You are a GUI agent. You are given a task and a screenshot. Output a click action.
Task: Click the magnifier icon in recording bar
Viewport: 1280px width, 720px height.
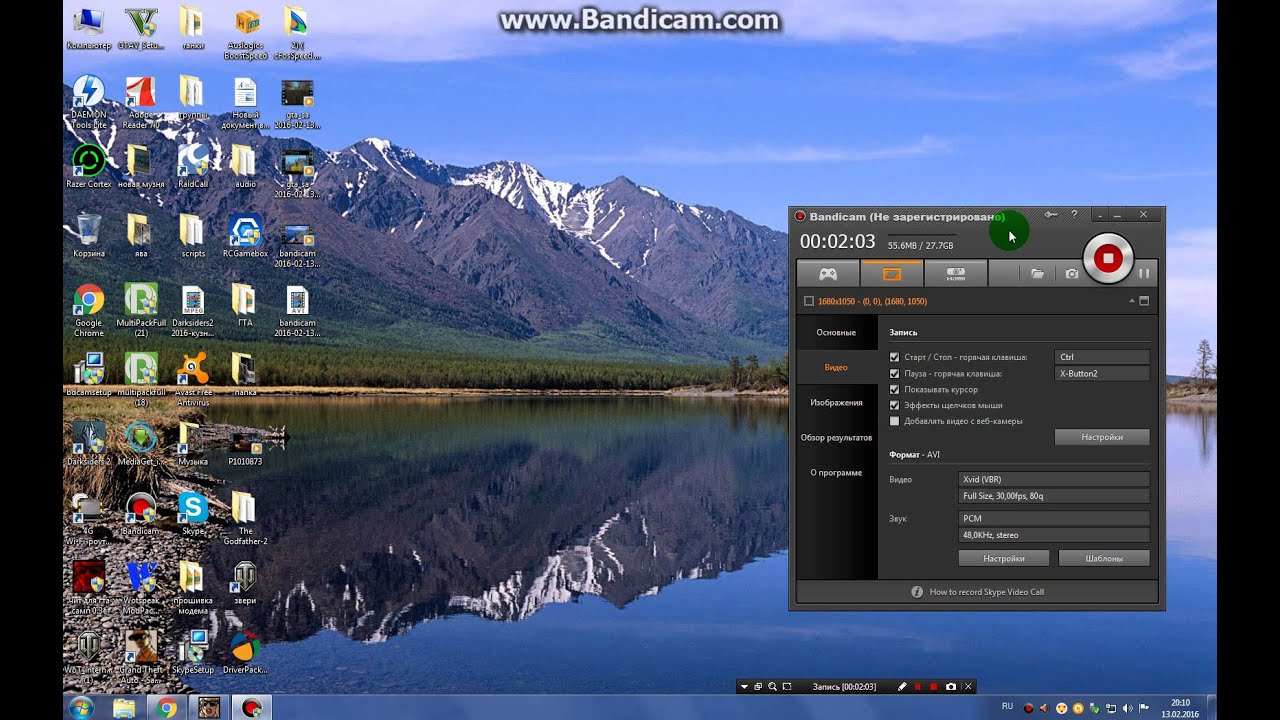[772, 687]
